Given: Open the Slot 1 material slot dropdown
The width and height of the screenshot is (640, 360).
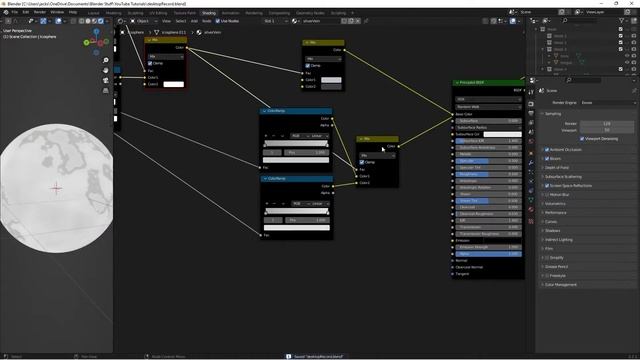Looking at the screenshot, I should point(276,21).
